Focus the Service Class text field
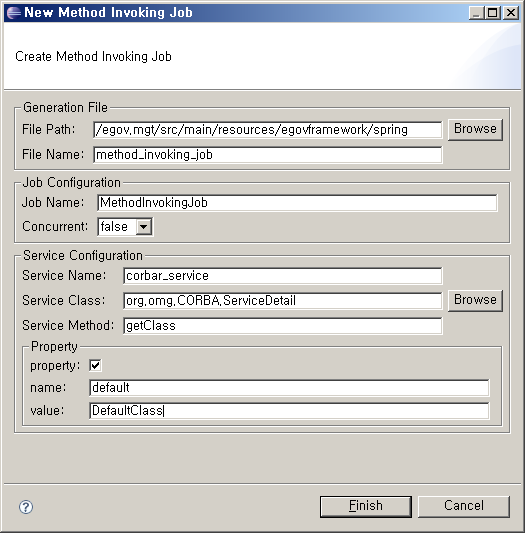Screen dimensions: 525x533 pyautogui.click(x=283, y=300)
